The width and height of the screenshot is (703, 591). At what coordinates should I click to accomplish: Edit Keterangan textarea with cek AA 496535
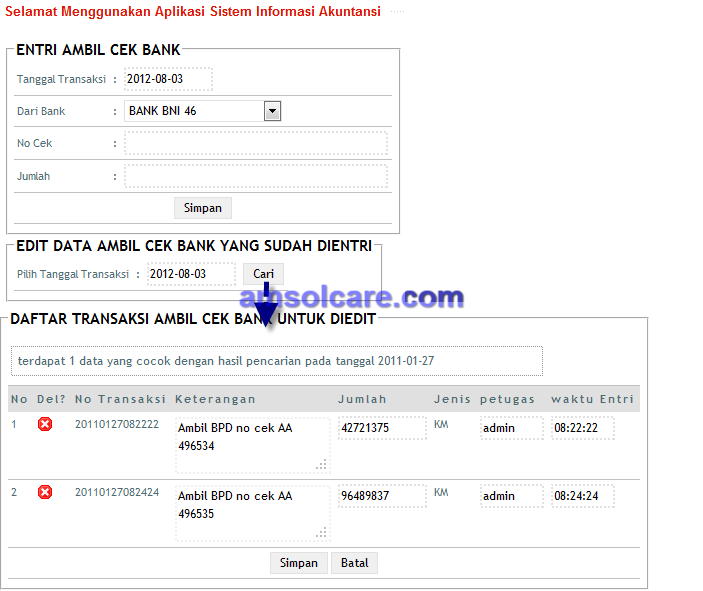tap(253, 513)
